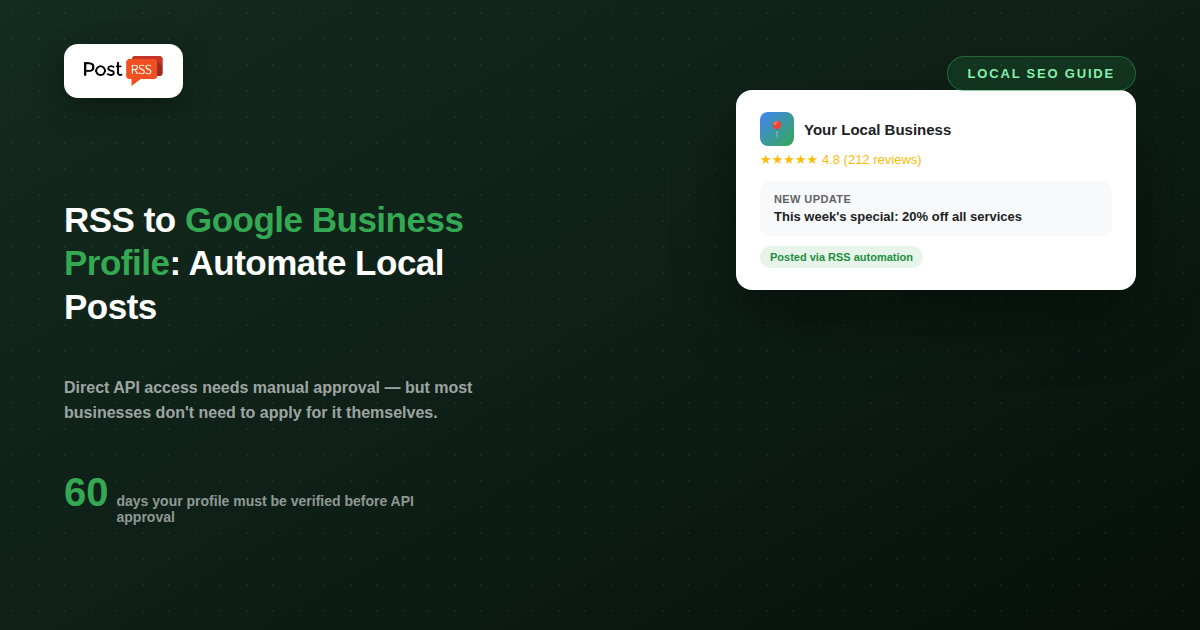Click the LOCAL SEO GUIDE badge

click(1041, 74)
